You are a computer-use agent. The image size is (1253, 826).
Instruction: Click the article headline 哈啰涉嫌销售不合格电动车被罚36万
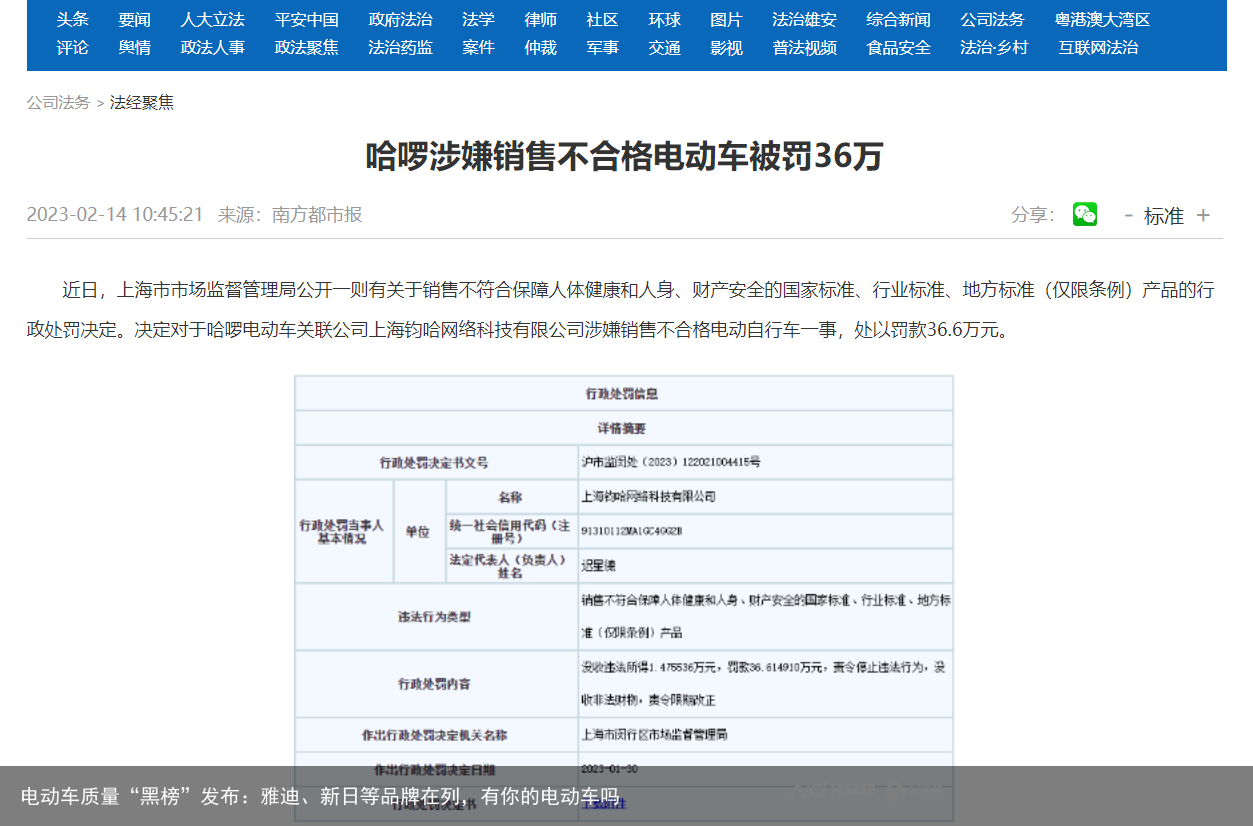point(624,156)
